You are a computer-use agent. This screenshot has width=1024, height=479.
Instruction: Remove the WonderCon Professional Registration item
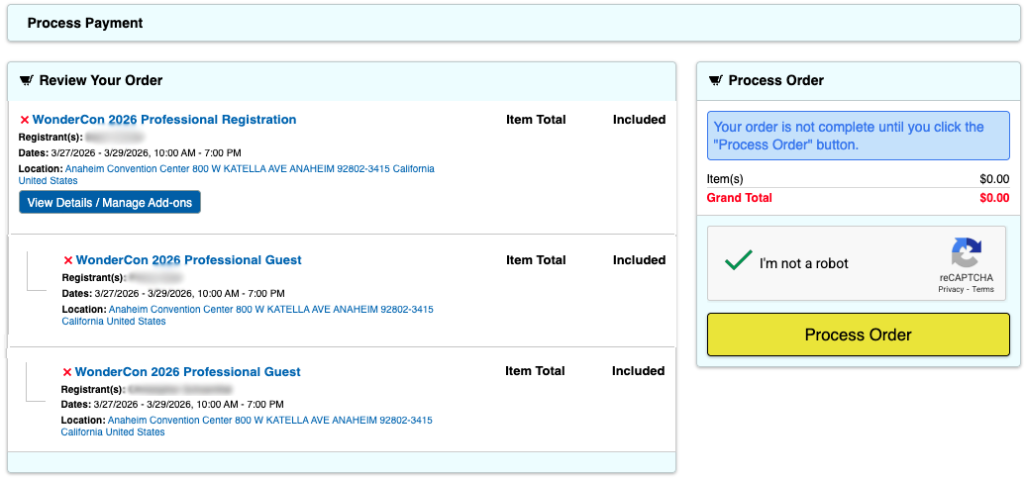point(24,120)
